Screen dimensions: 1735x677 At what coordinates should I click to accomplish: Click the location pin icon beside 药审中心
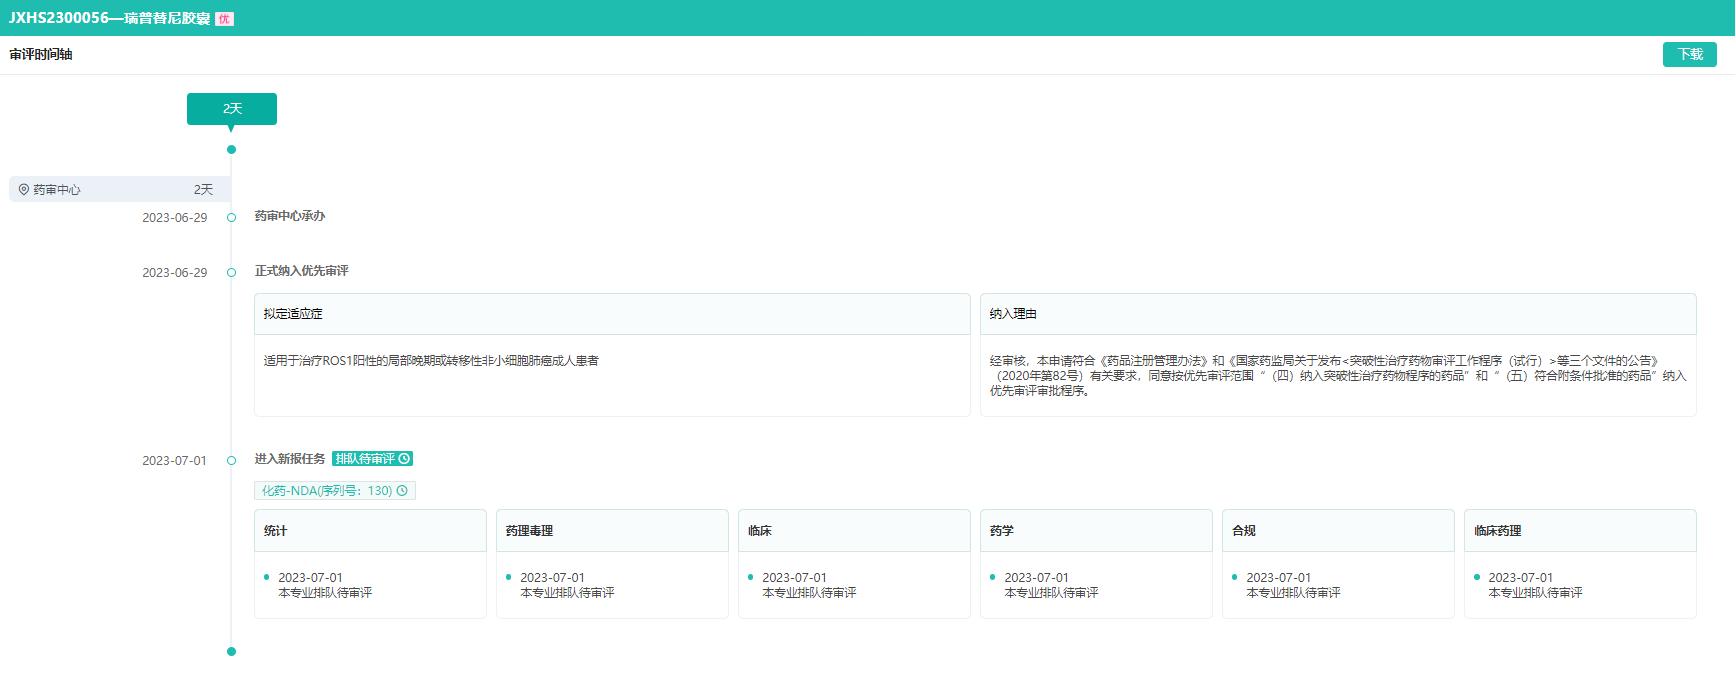tap(24, 189)
